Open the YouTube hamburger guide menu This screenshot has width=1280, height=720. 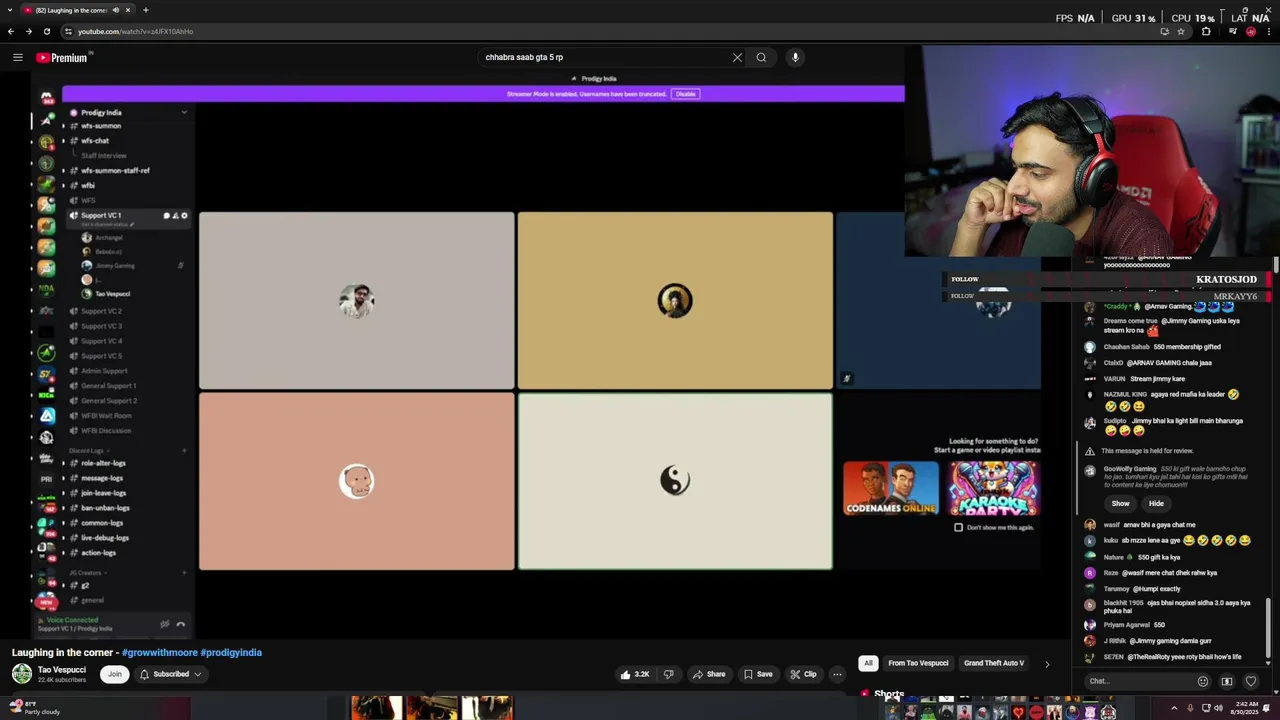click(17, 57)
